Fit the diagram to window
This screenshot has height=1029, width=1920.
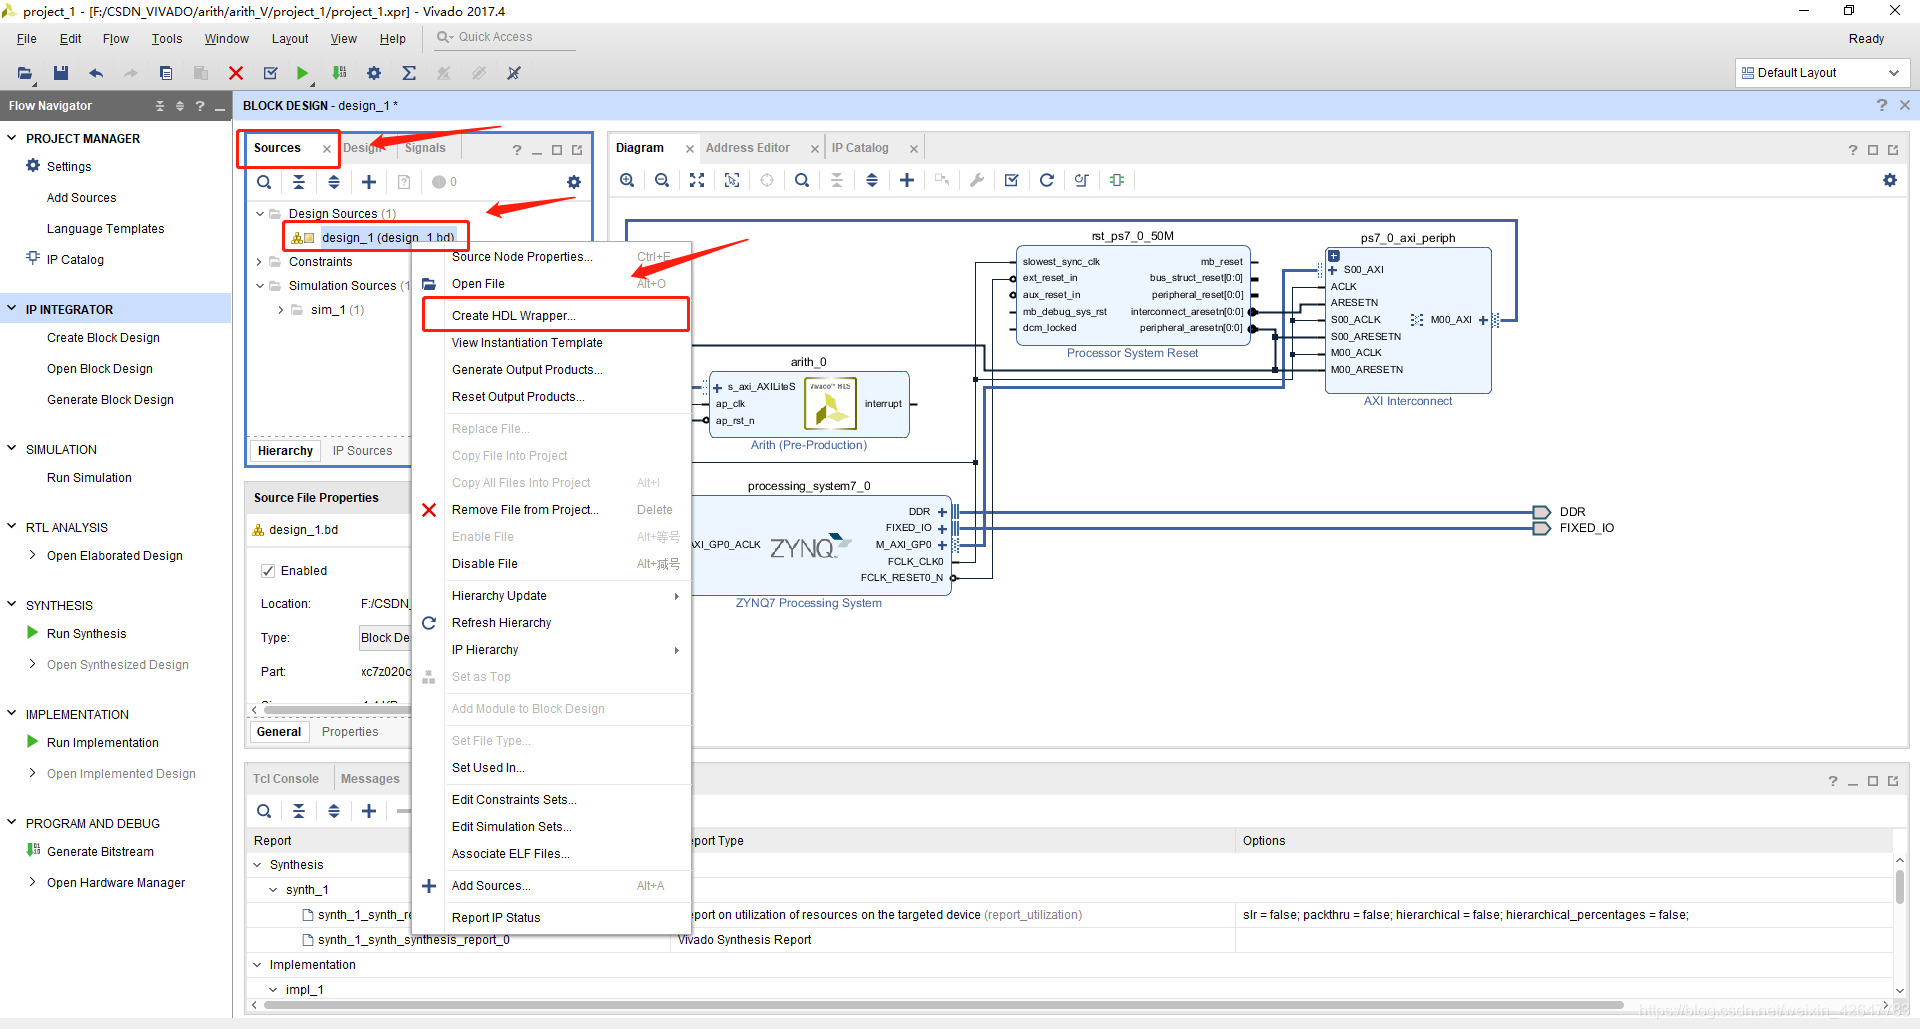(697, 180)
